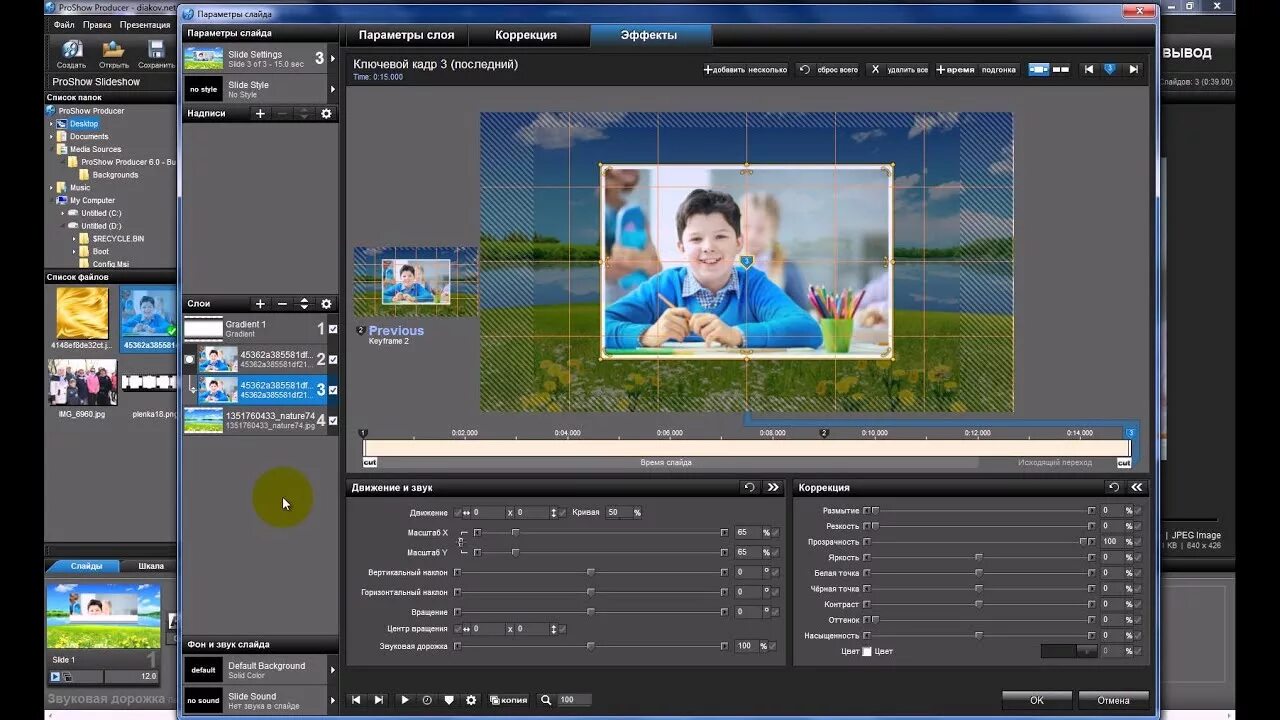Click the удалить все button
The width and height of the screenshot is (1280, 720).
tap(899, 70)
